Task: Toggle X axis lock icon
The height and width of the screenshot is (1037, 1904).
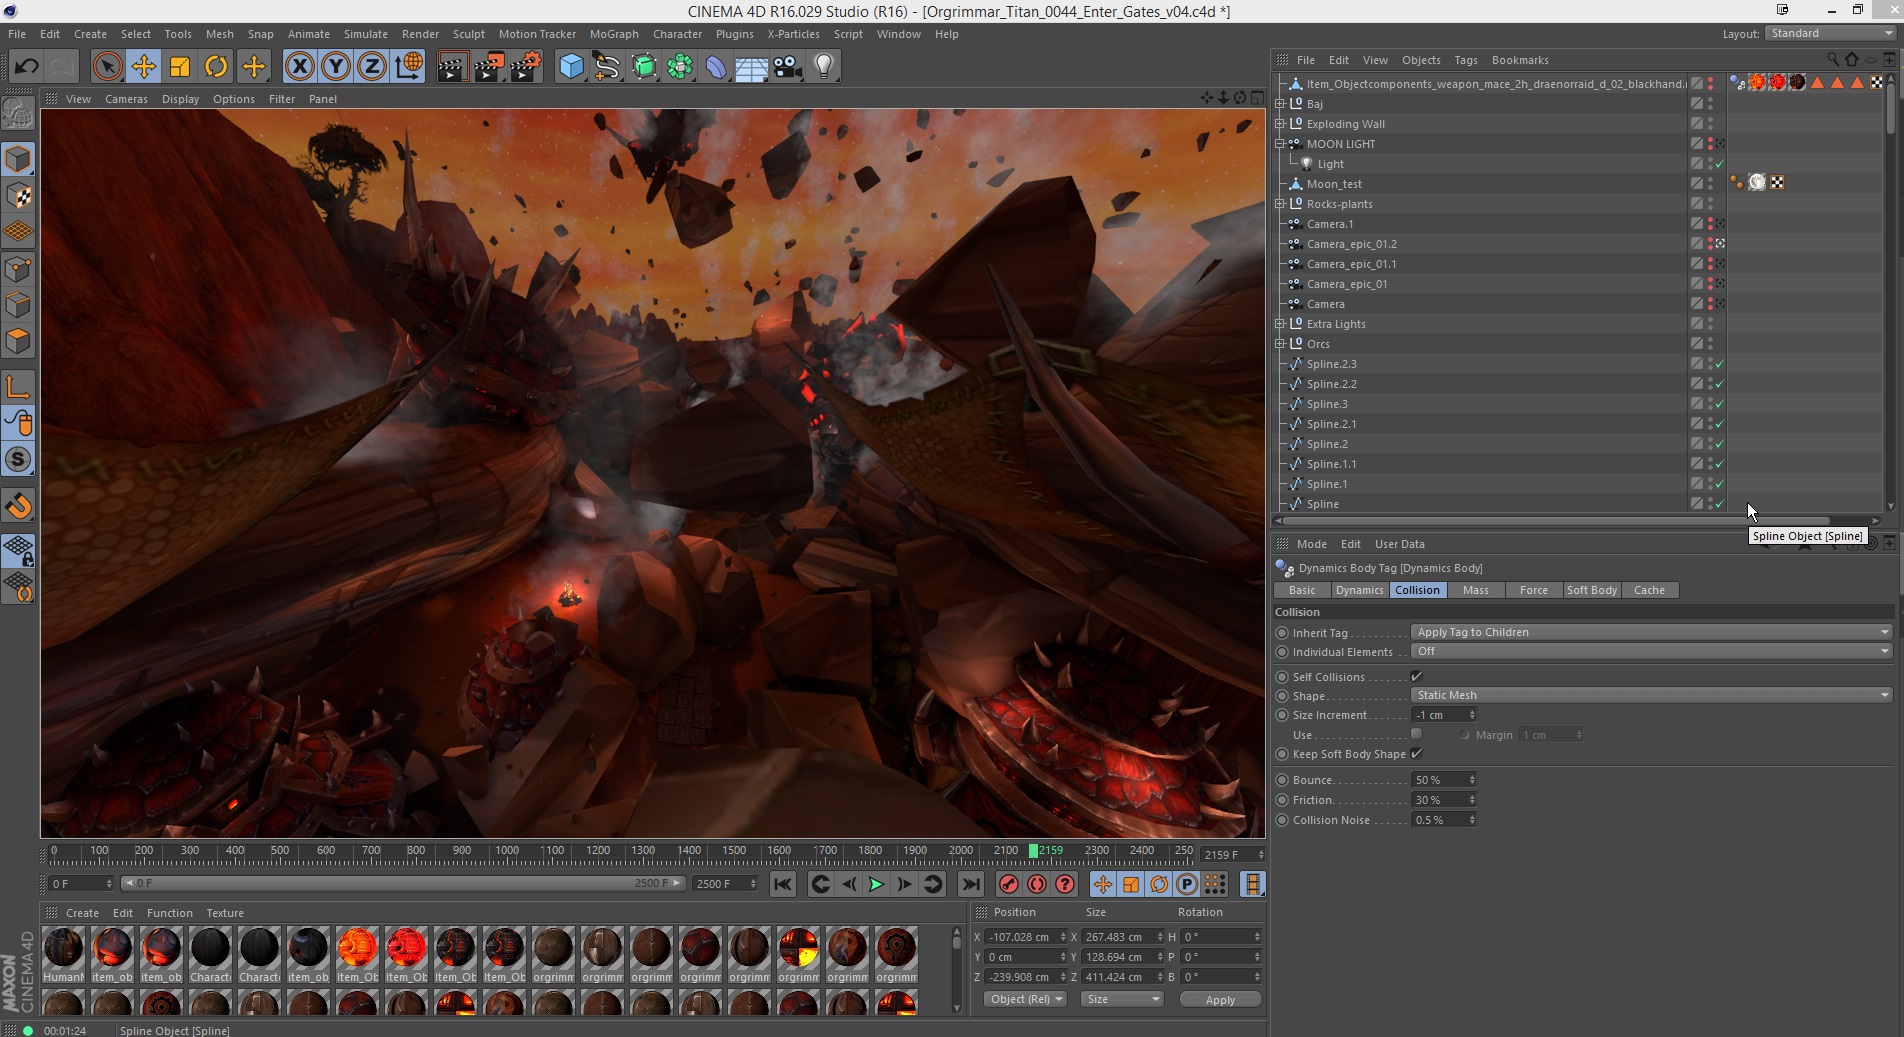Action: tap(299, 67)
